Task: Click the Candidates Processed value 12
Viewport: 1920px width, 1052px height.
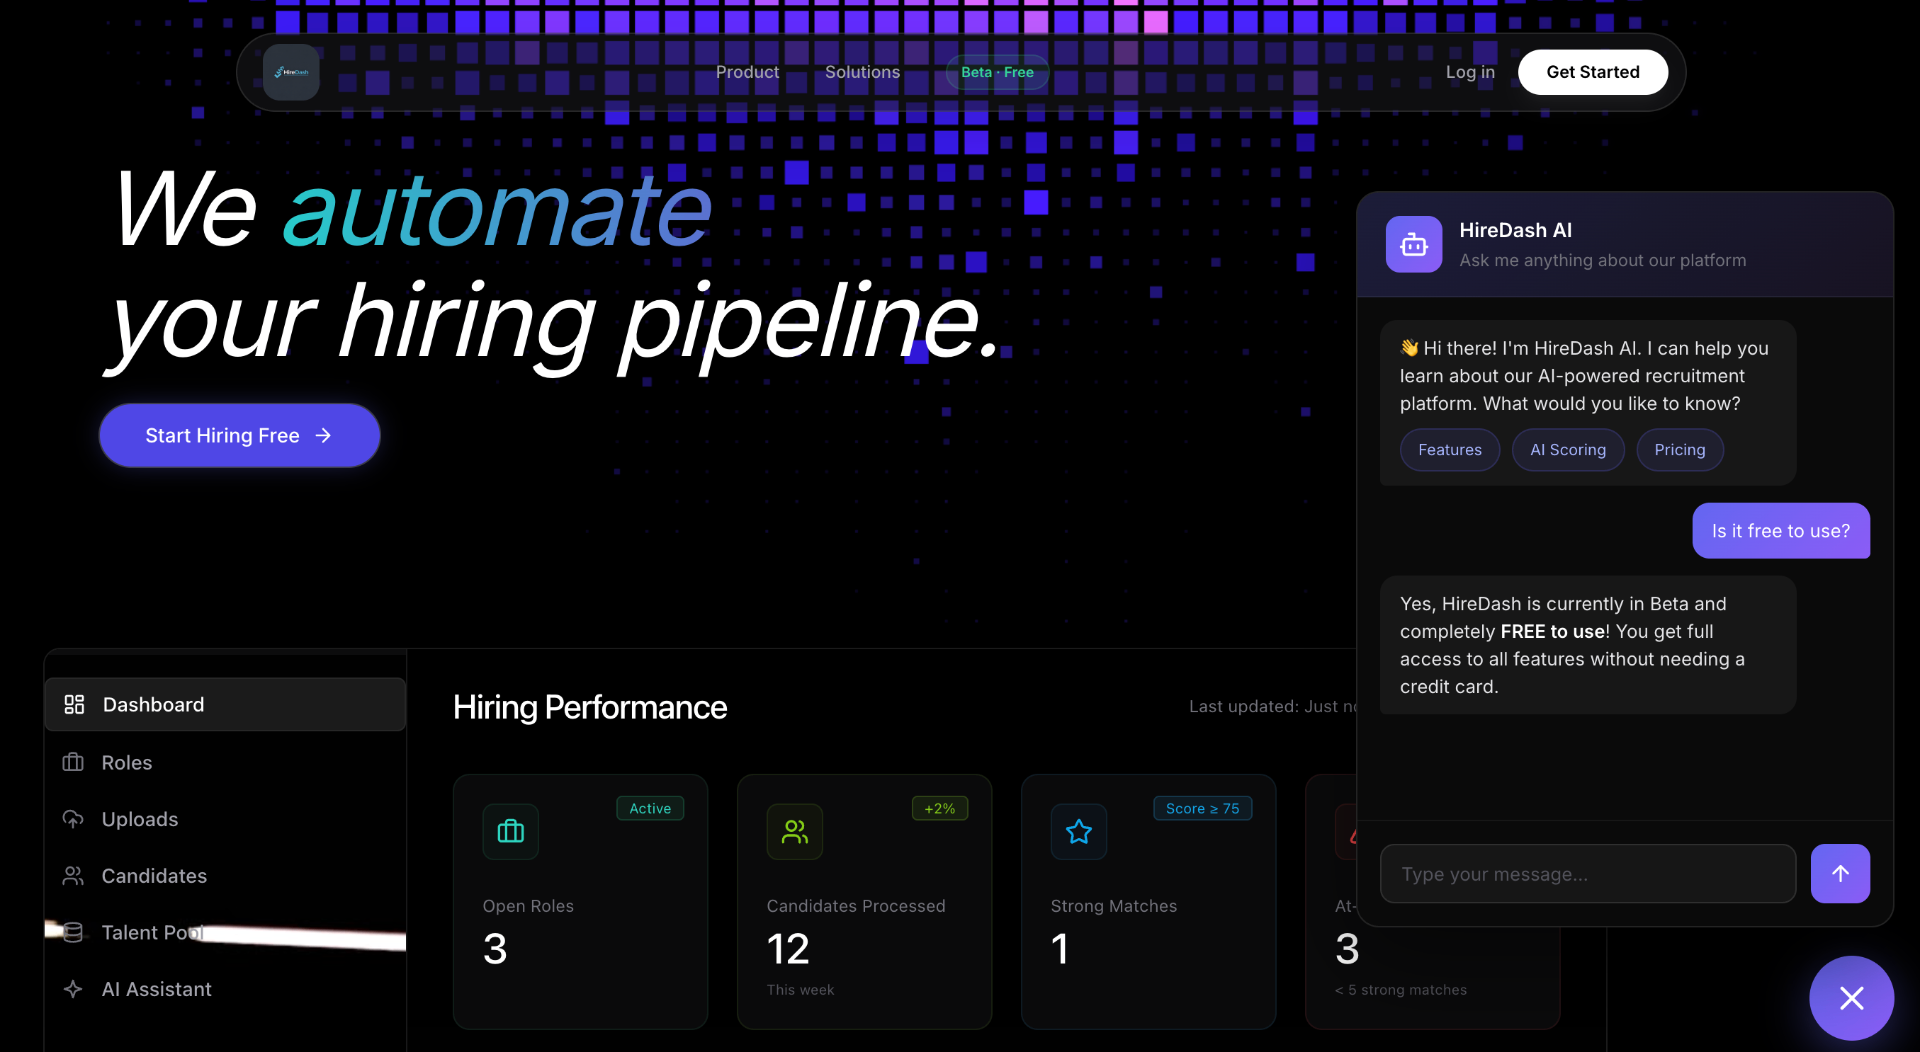Action: coord(788,949)
